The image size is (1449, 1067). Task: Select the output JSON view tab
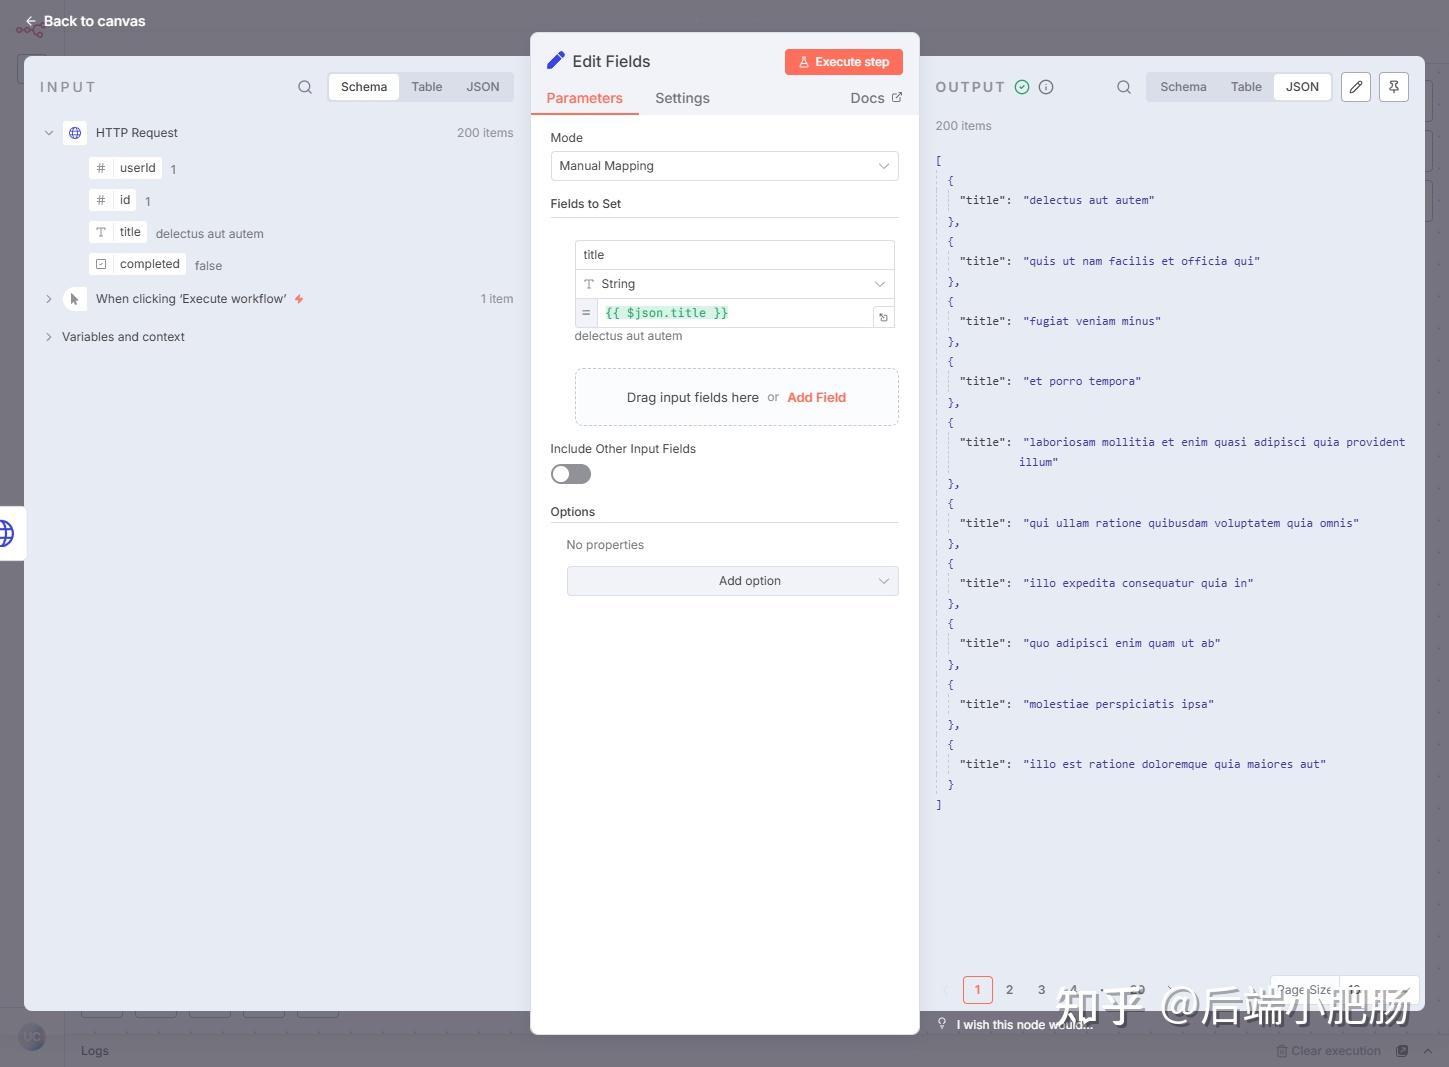[x=1302, y=87]
